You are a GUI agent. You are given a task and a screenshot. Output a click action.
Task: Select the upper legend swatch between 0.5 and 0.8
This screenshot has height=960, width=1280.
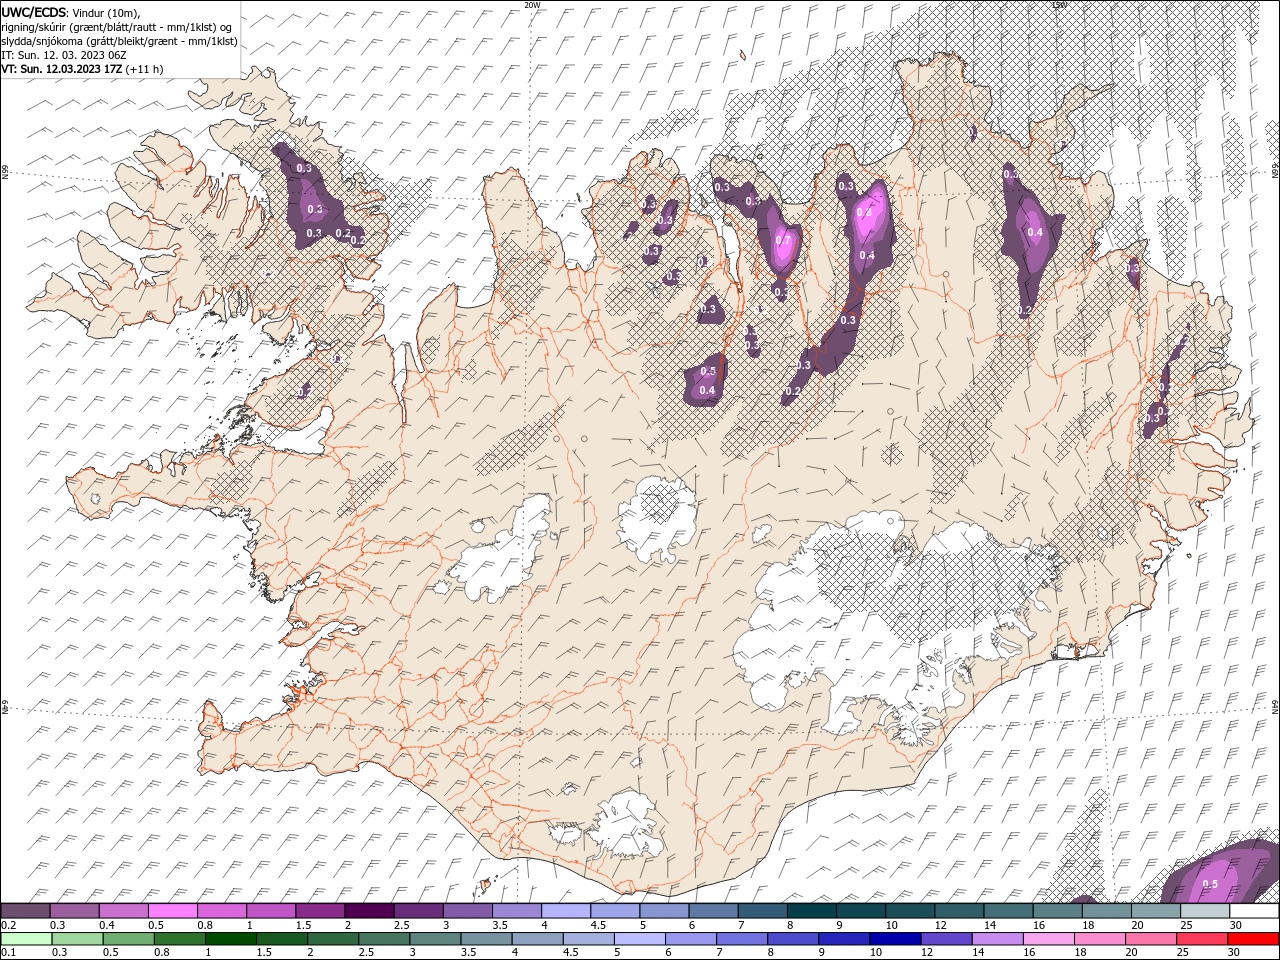(173, 911)
